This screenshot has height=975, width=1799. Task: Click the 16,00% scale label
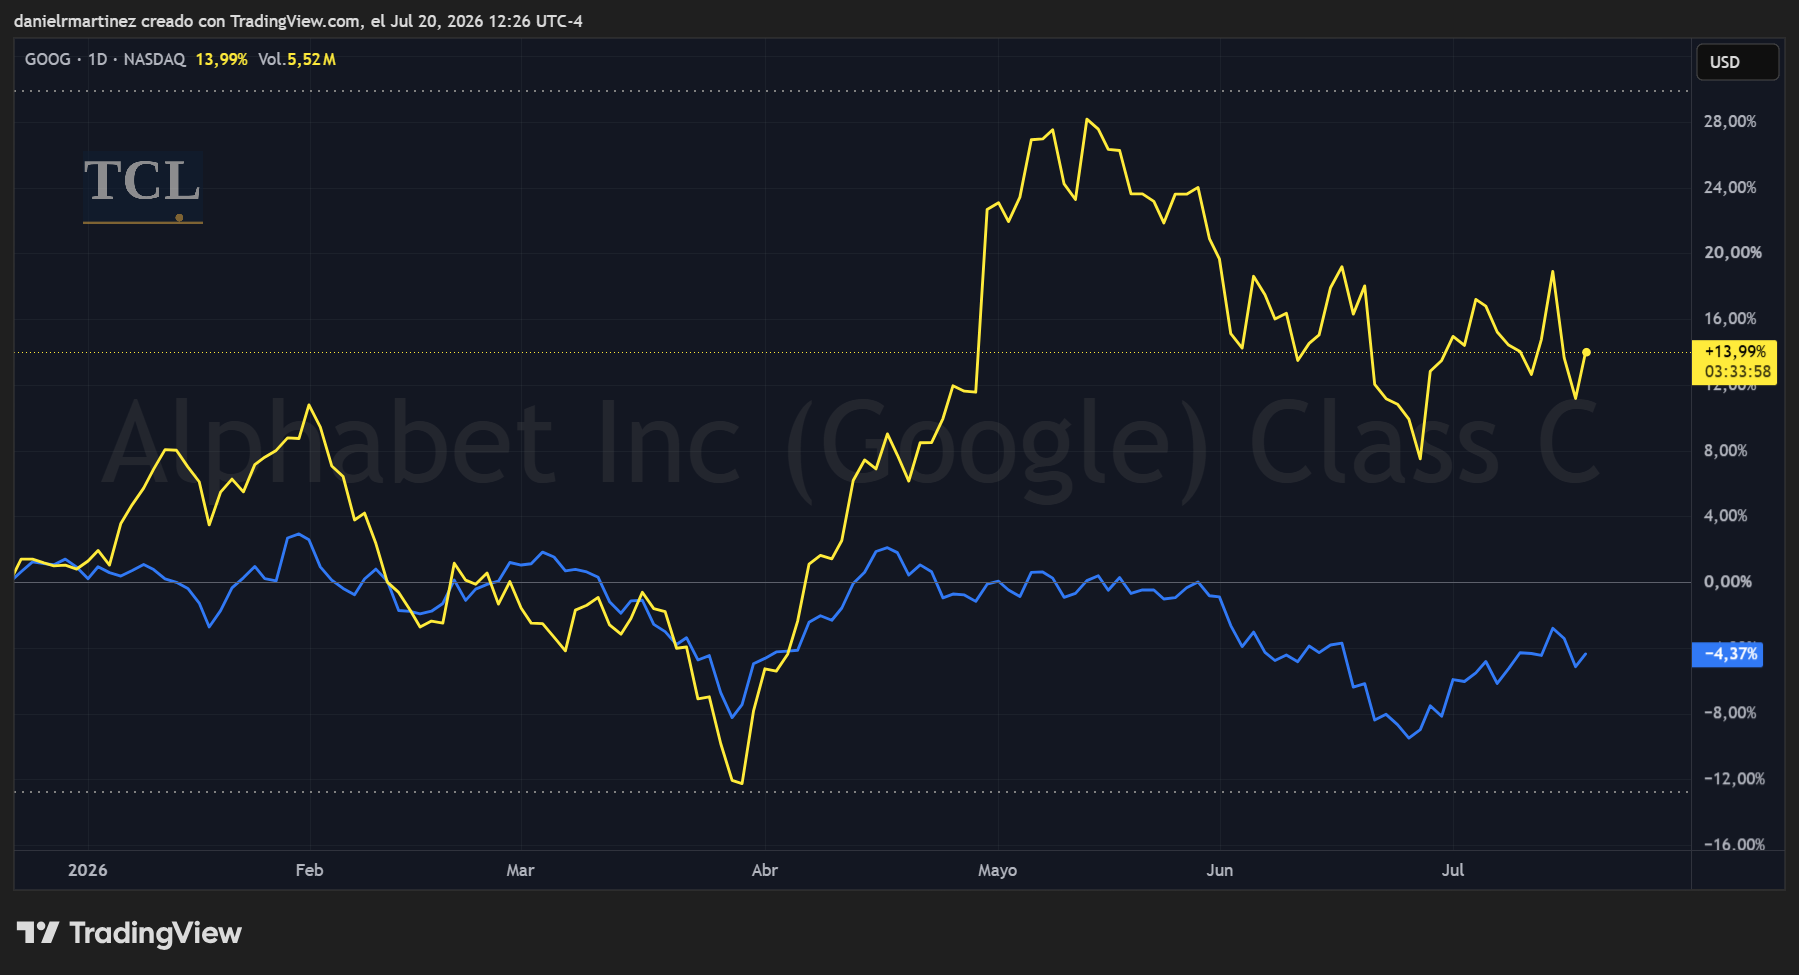(1730, 318)
